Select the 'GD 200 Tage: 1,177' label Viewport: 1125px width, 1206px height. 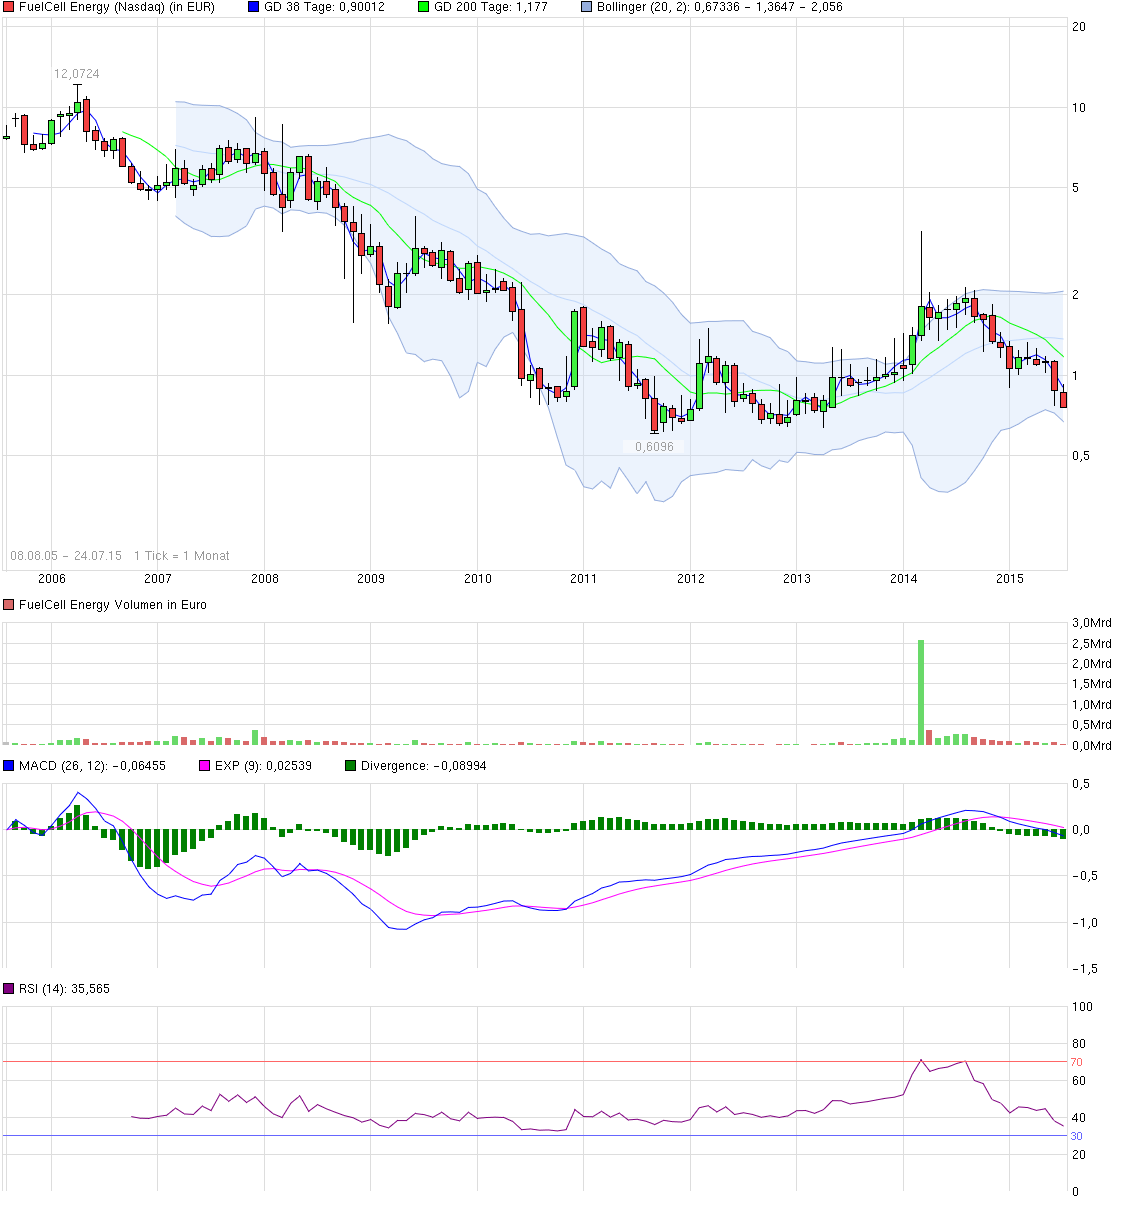[x=490, y=7]
